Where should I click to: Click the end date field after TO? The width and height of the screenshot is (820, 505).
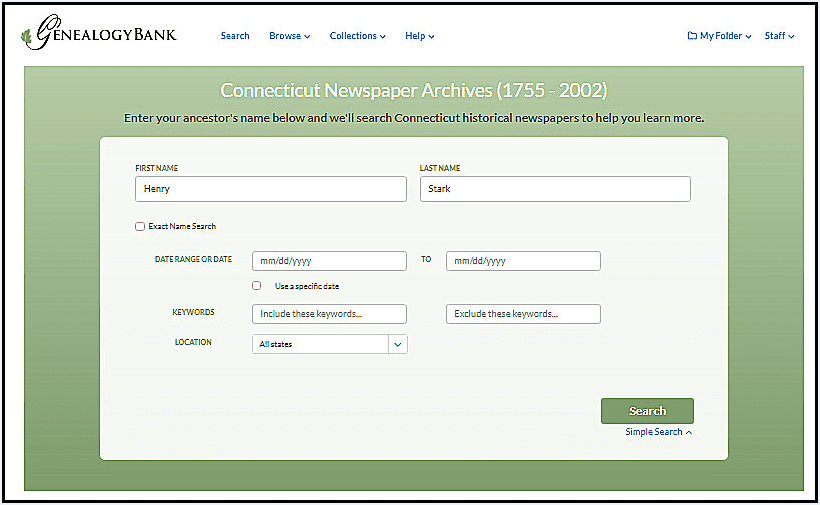(x=523, y=261)
